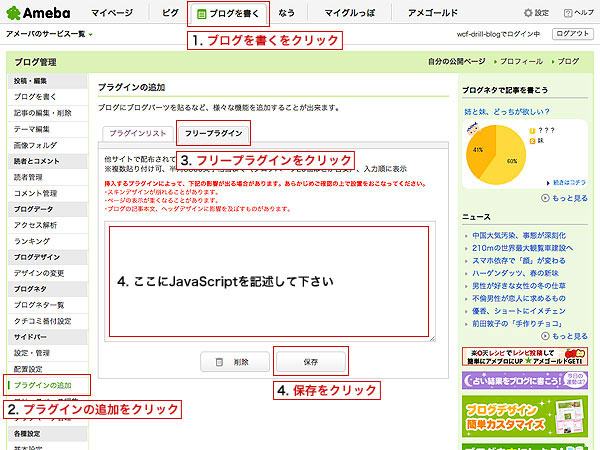
Task: Switch to フリープラグイン tab
Action: click(214, 134)
